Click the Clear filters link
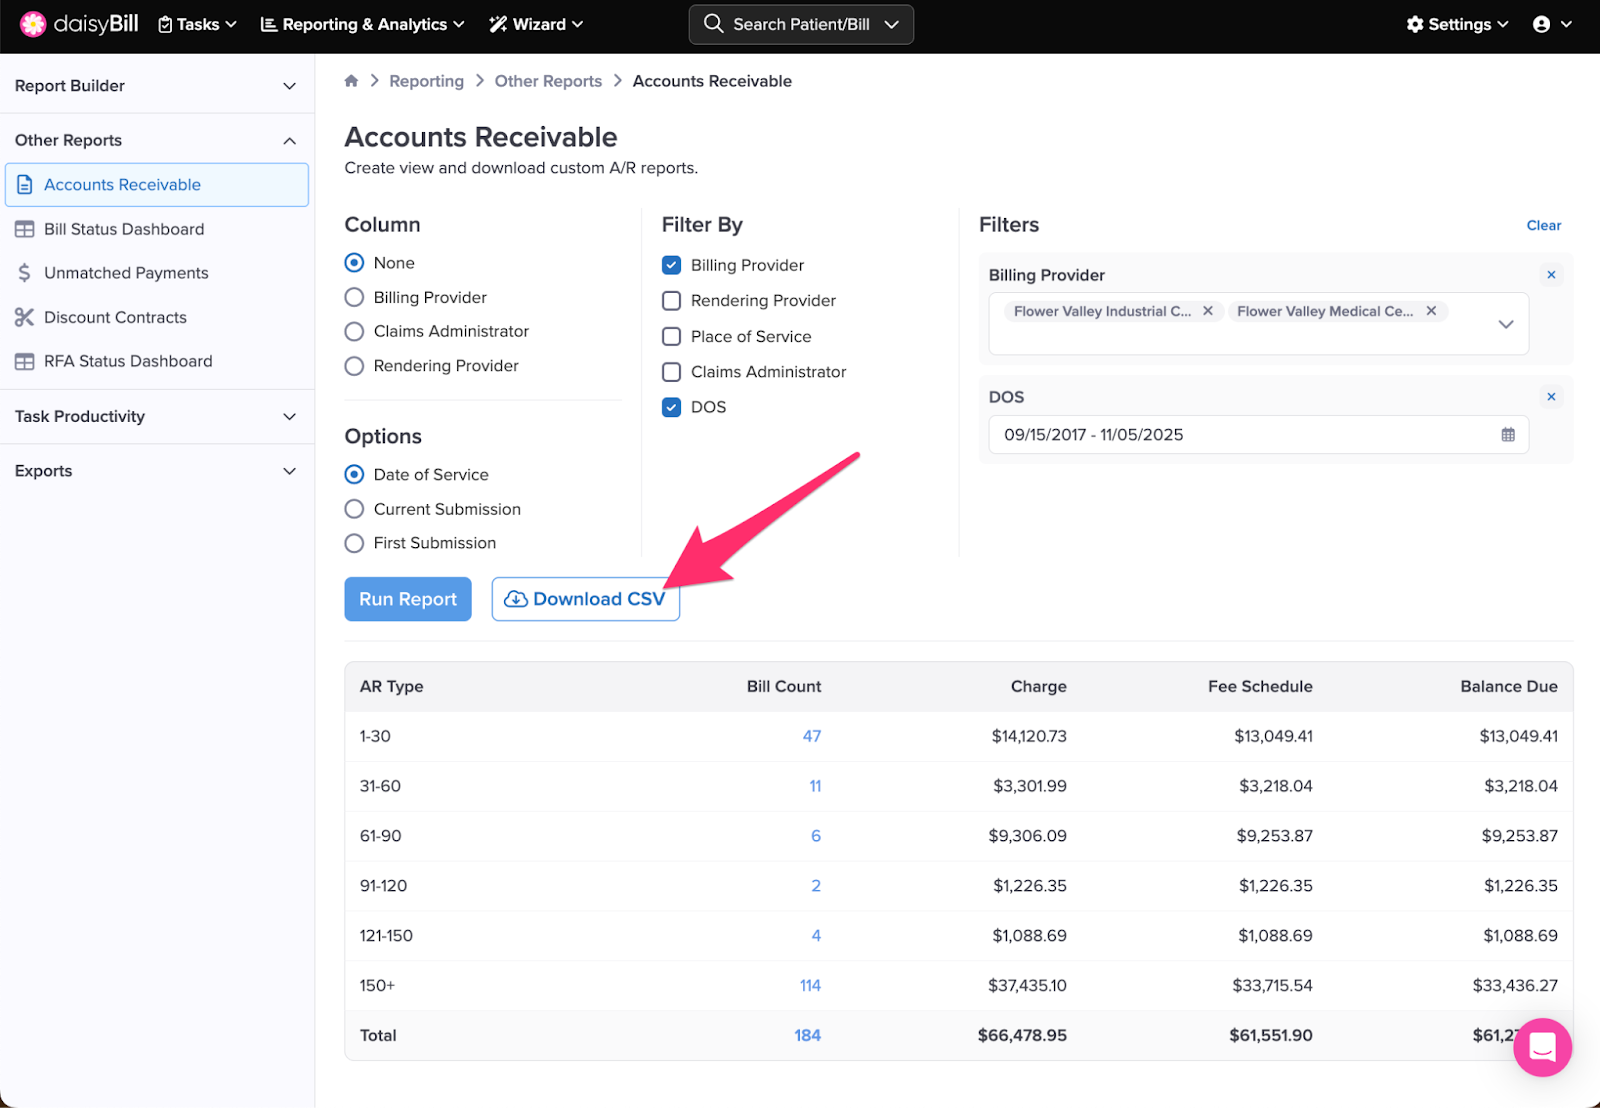The height and width of the screenshot is (1108, 1600). pos(1543,226)
